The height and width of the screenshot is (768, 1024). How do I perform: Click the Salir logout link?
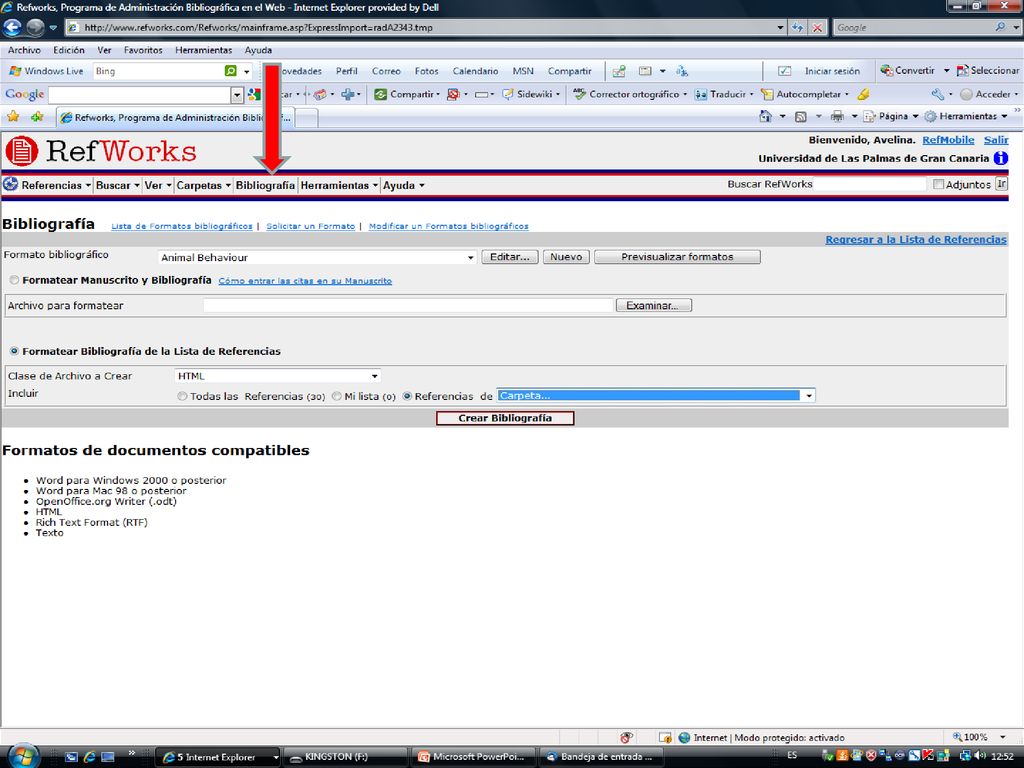click(996, 140)
